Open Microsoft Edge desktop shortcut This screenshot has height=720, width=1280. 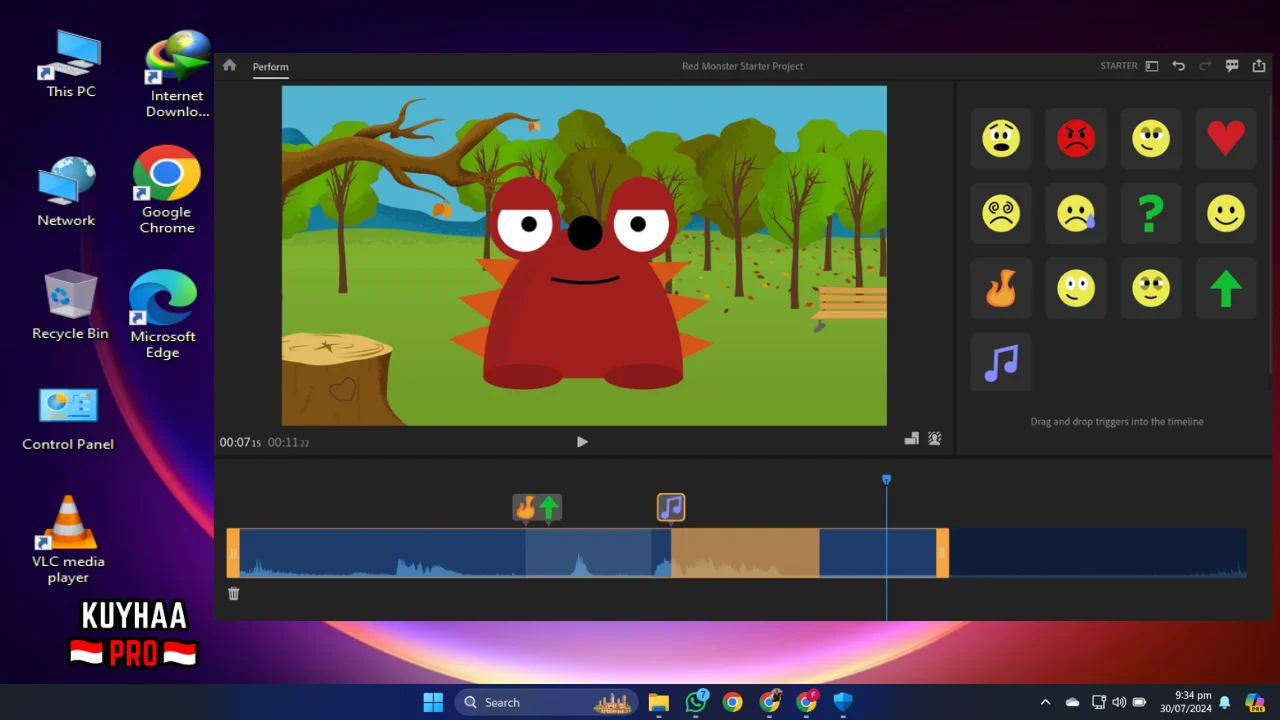(x=162, y=314)
